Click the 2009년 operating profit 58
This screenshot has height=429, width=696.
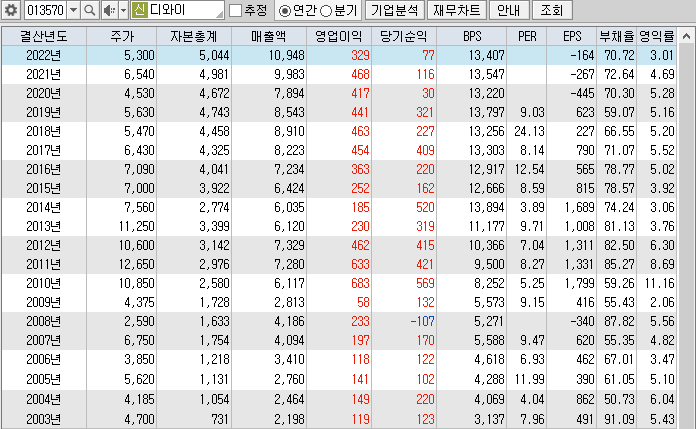(363, 302)
